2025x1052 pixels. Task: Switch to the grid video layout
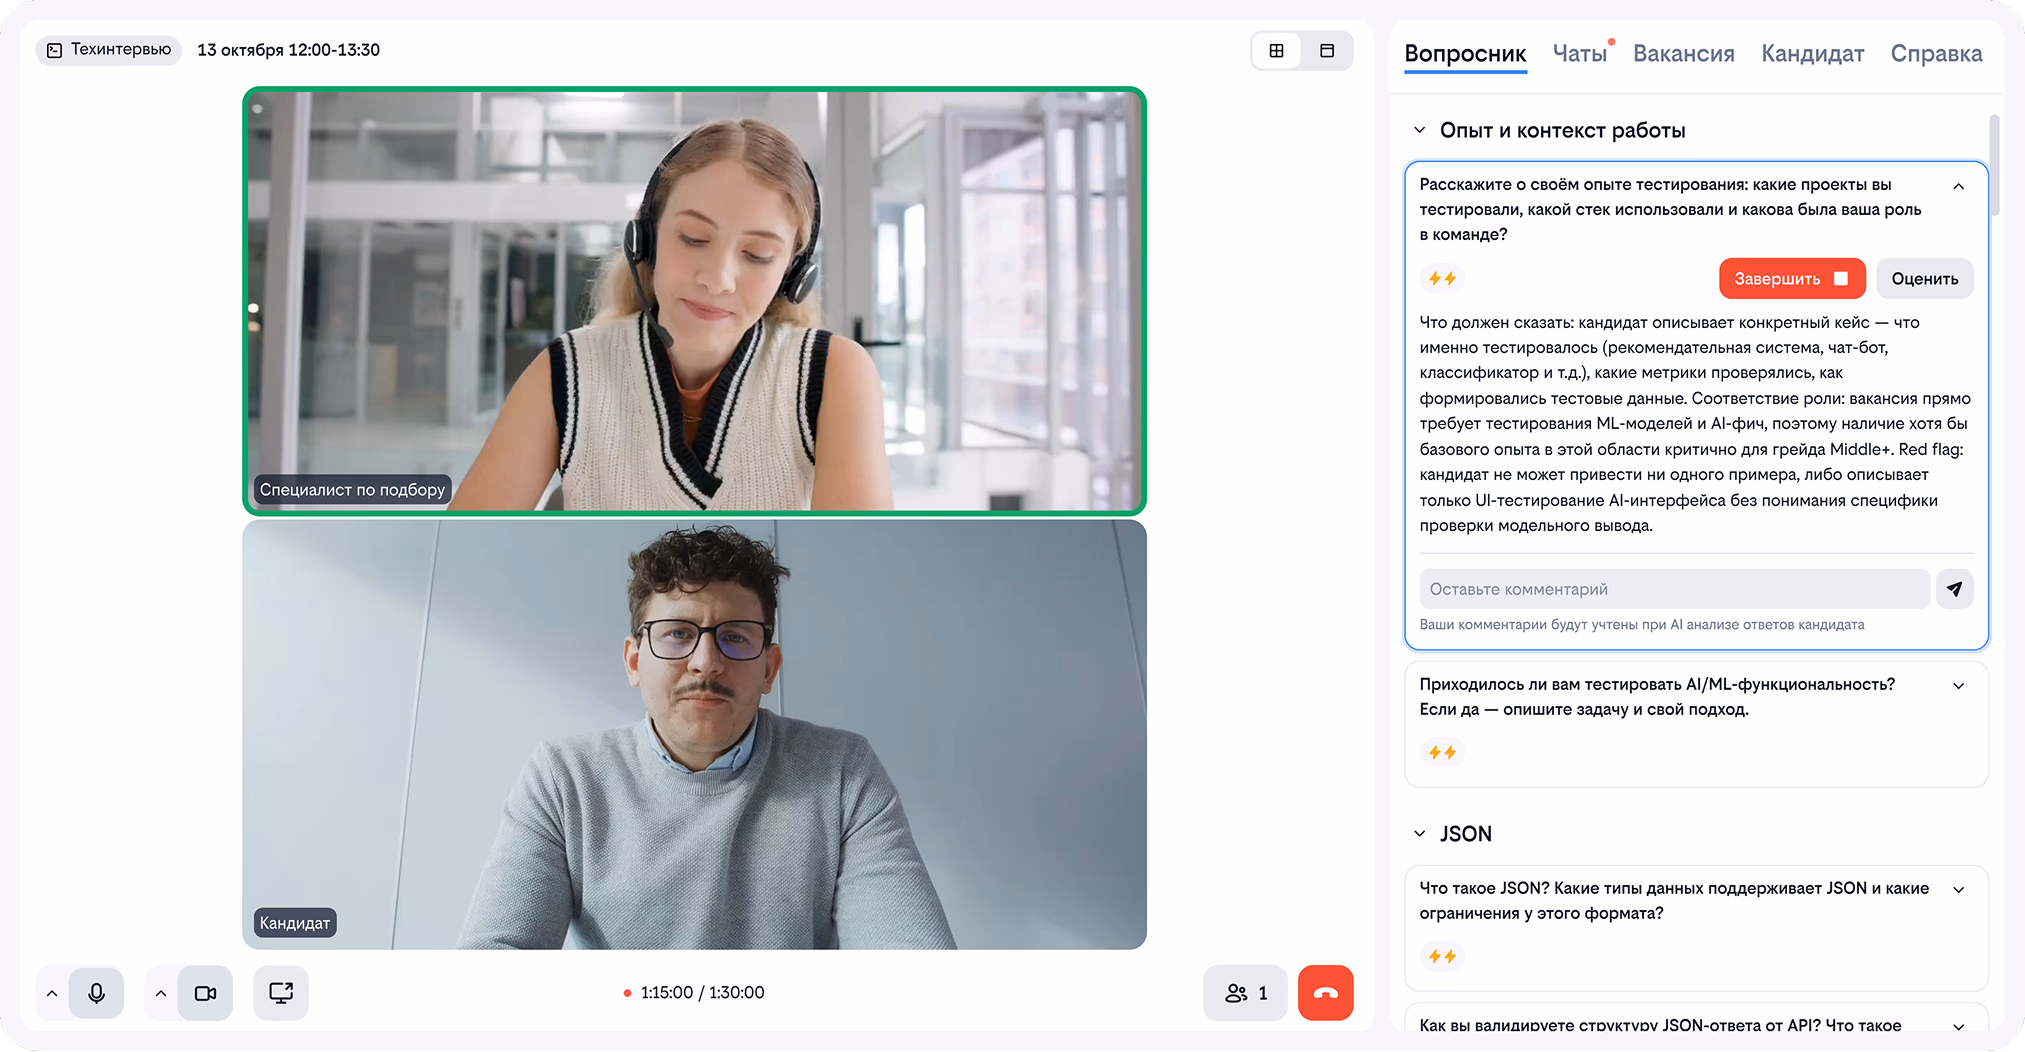pyautogui.click(x=1277, y=51)
